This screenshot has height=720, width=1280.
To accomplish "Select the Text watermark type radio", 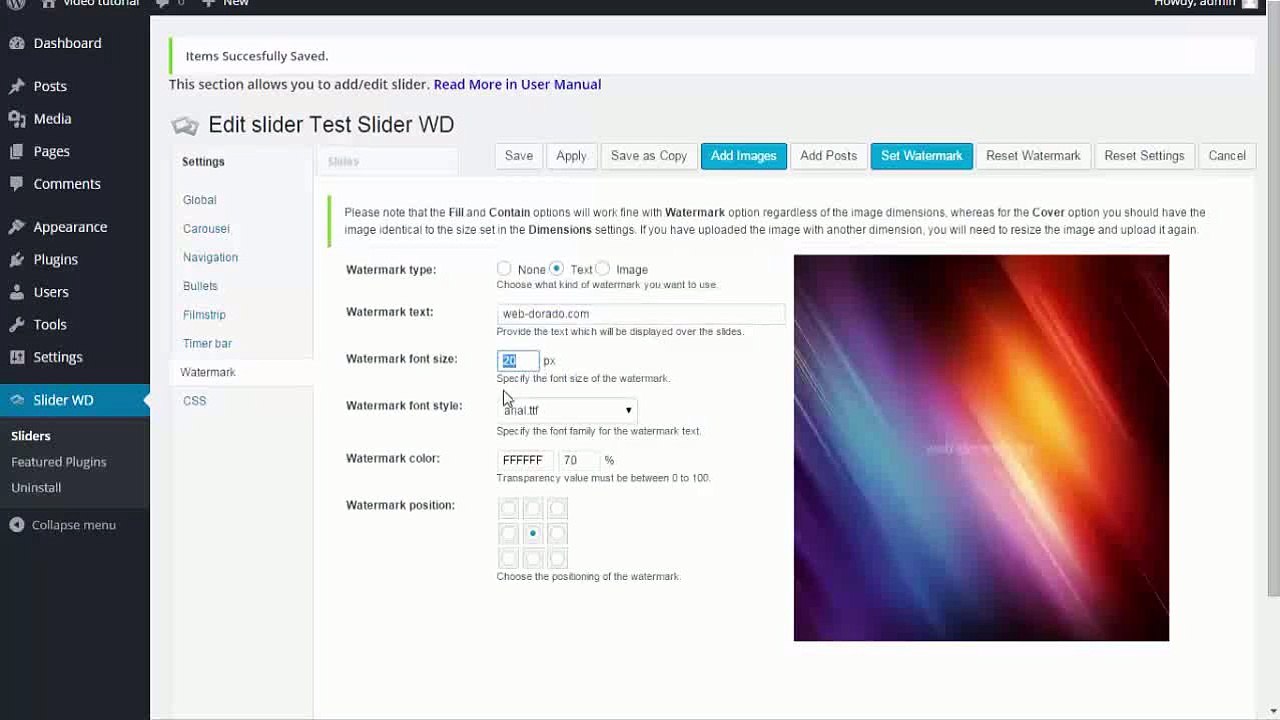I will pyautogui.click(x=556, y=269).
